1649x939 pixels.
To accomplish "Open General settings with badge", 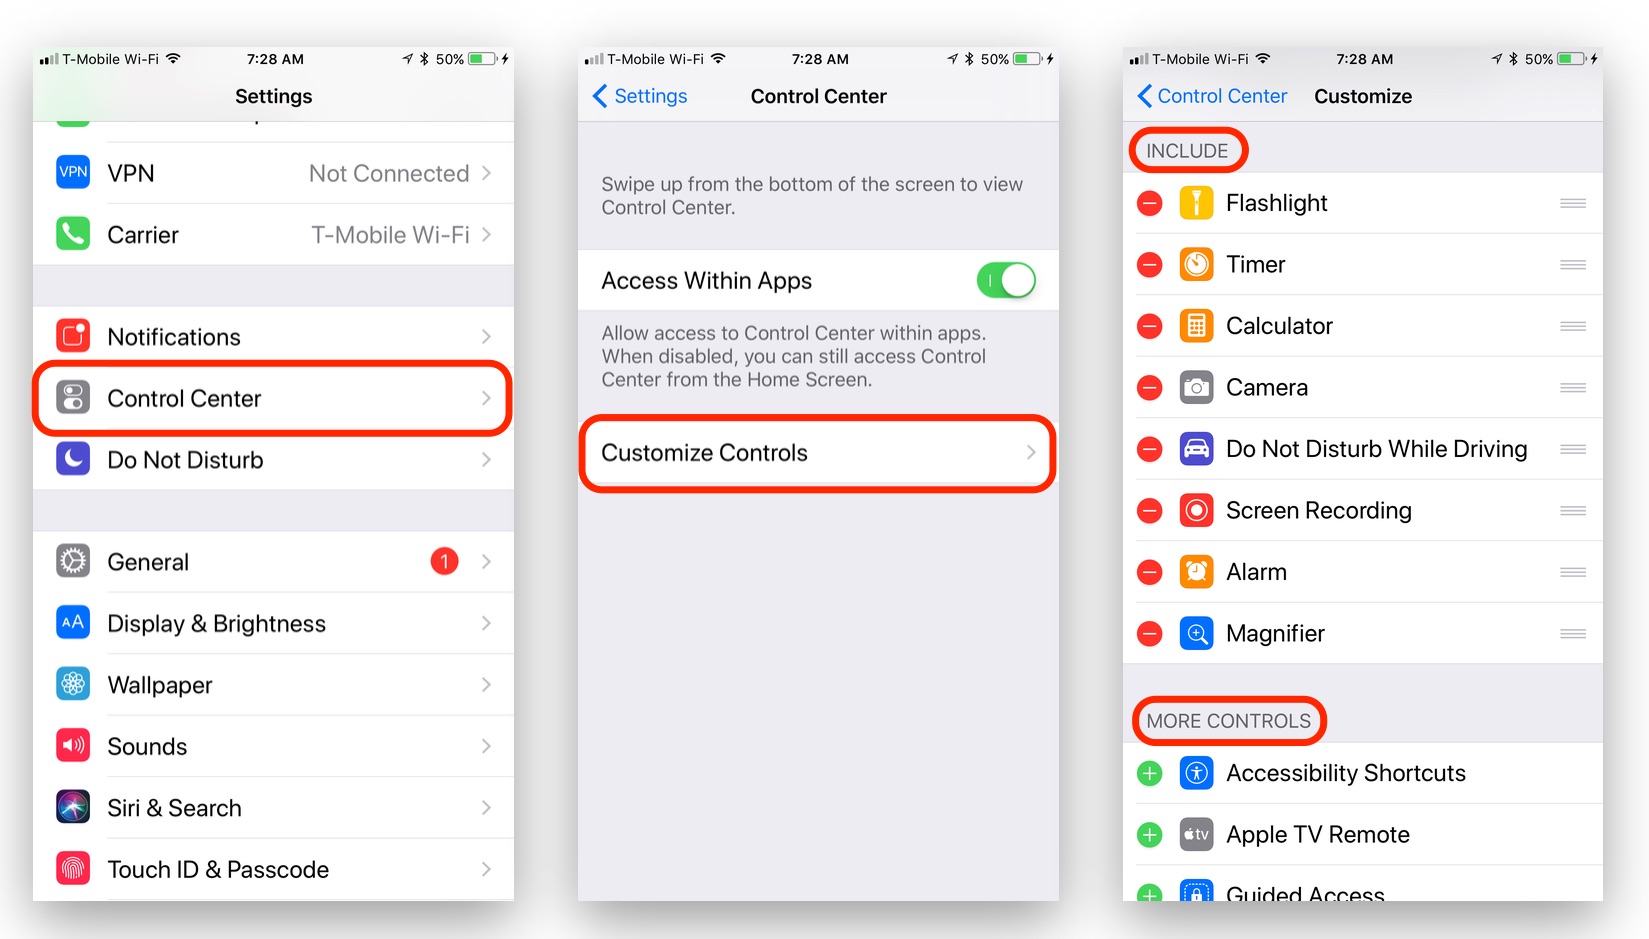I will pyautogui.click(x=273, y=562).
